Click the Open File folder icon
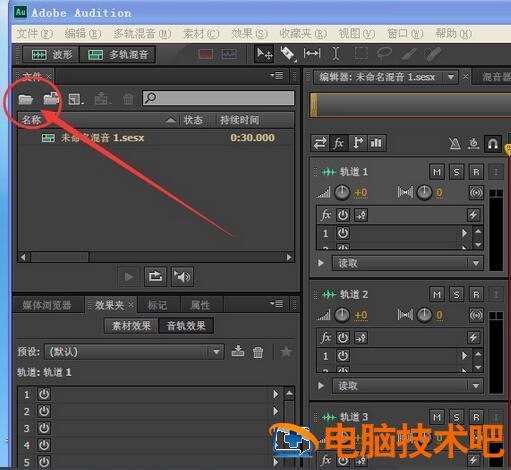This screenshot has height=470, width=511. click(26, 99)
